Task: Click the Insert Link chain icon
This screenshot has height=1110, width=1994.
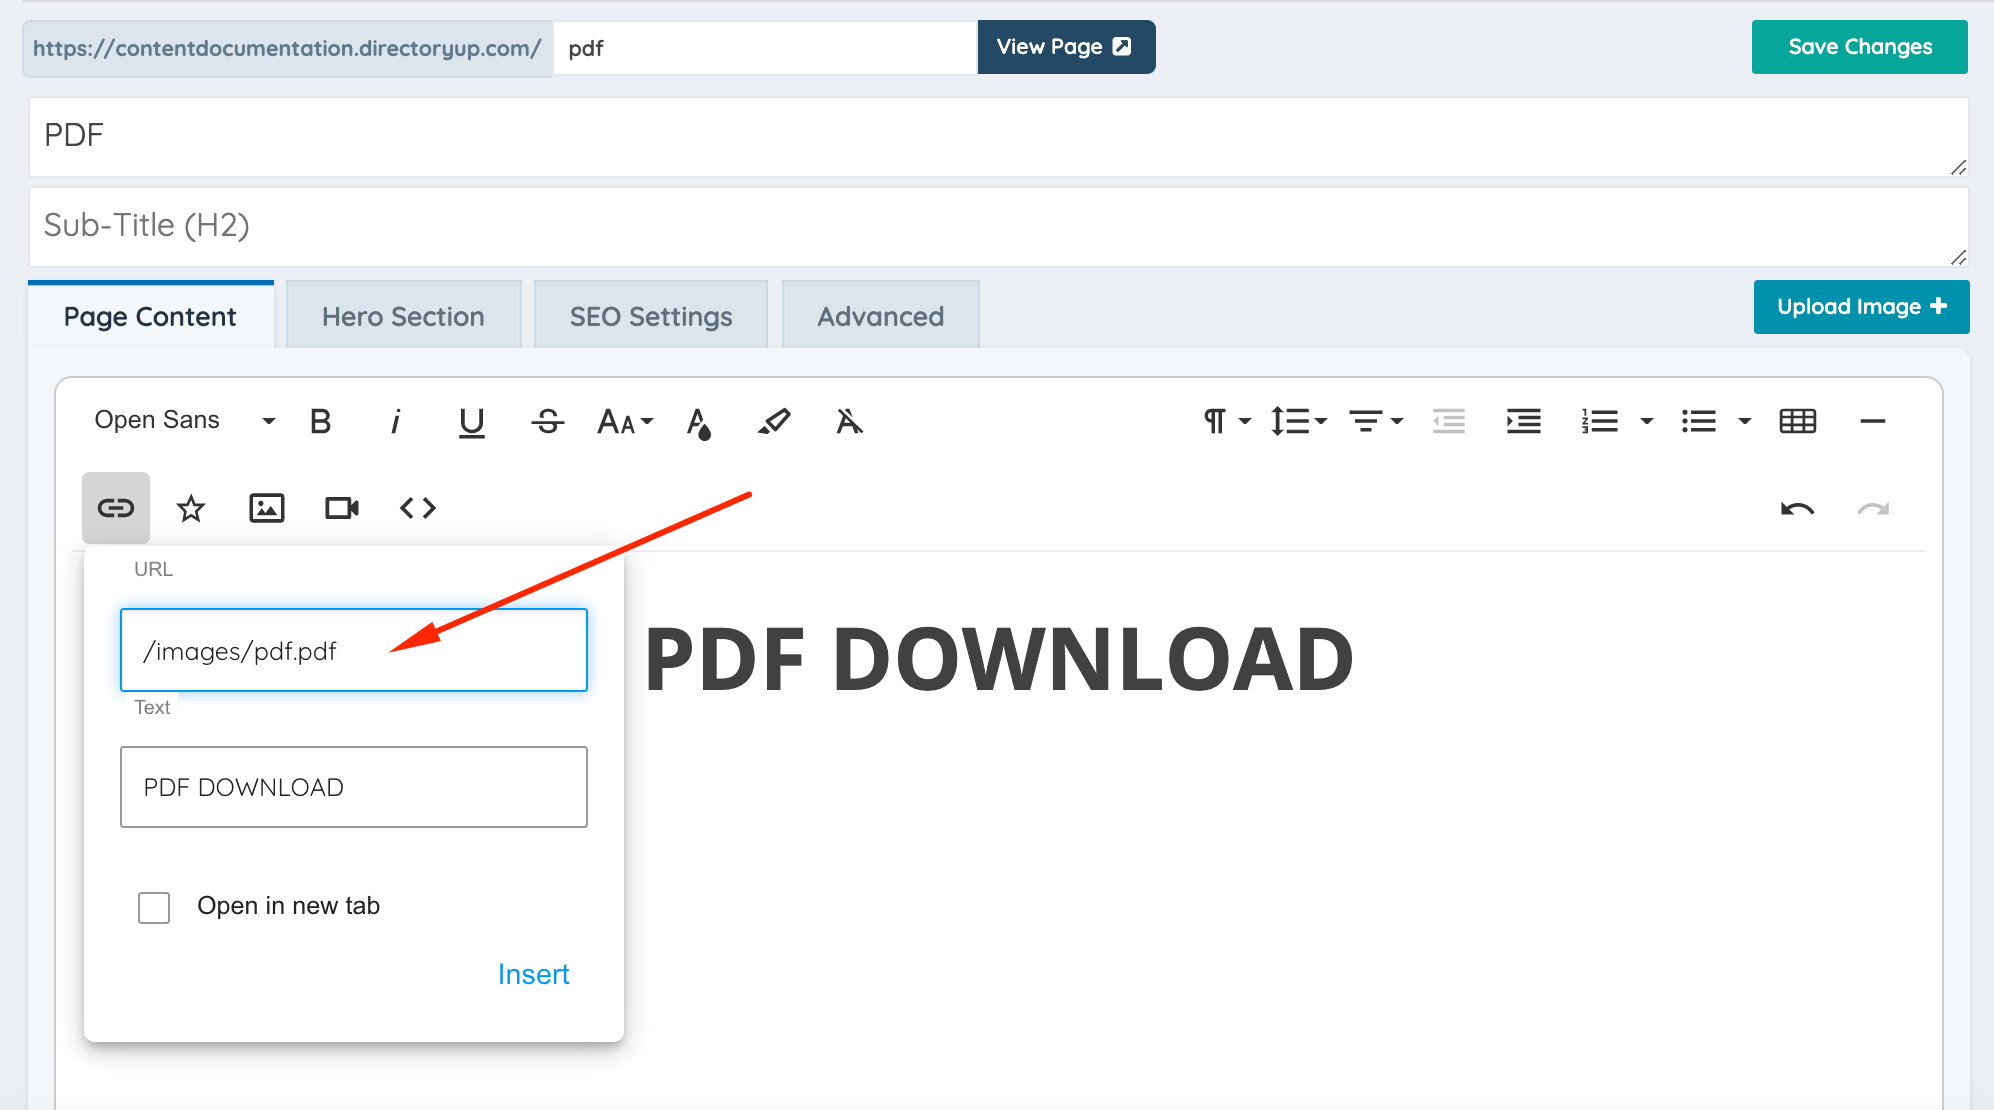Action: 116,508
